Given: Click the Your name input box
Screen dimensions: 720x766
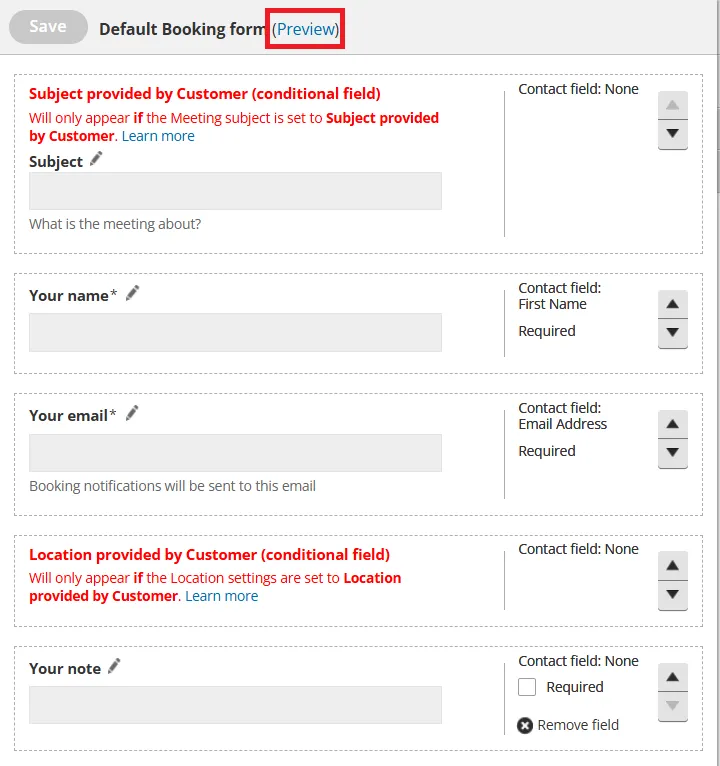Looking at the screenshot, I should [x=235, y=332].
